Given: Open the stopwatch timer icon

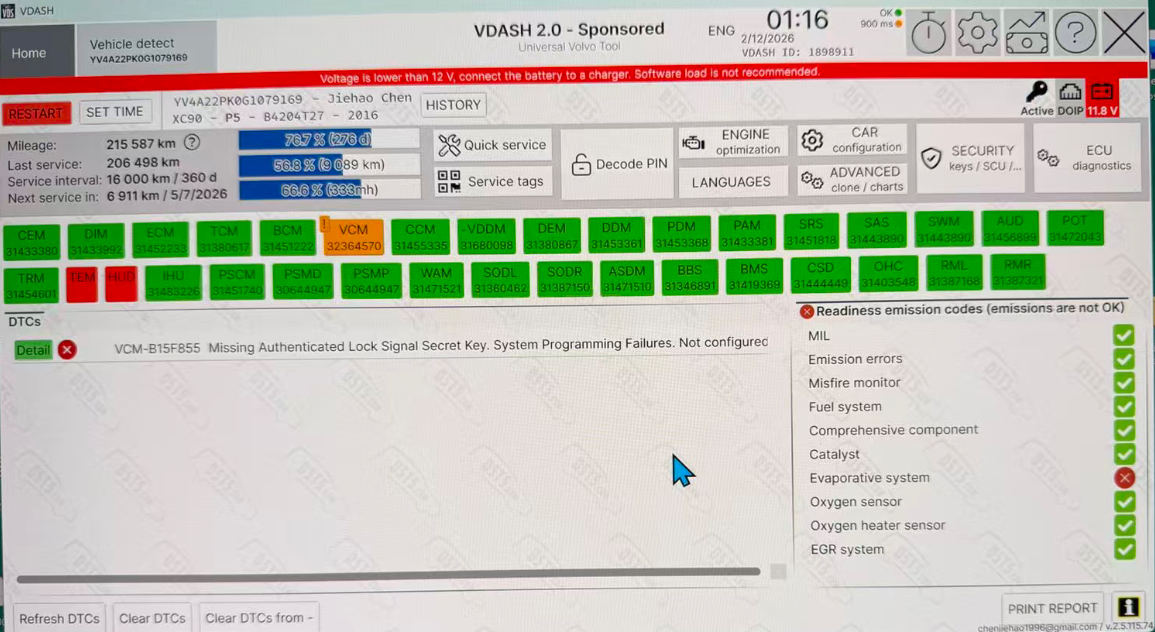Looking at the screenshot, I should point(929,35).
